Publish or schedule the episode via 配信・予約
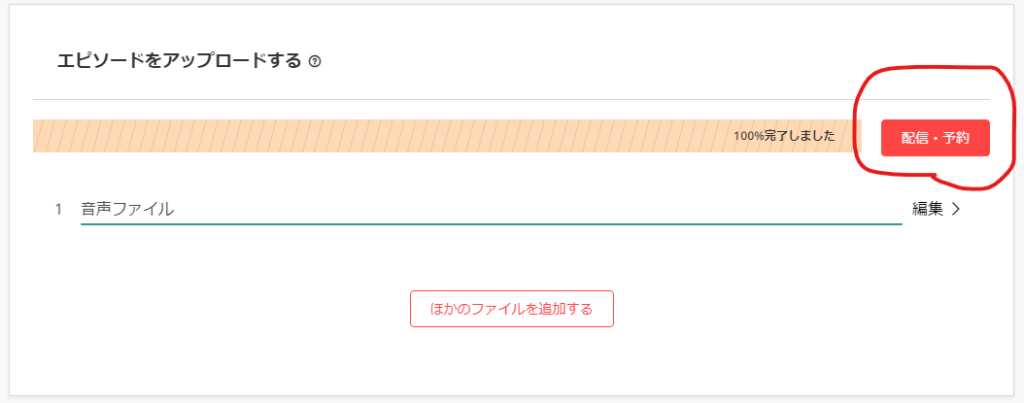This screenshot has height=403, width=1024. 935,138
